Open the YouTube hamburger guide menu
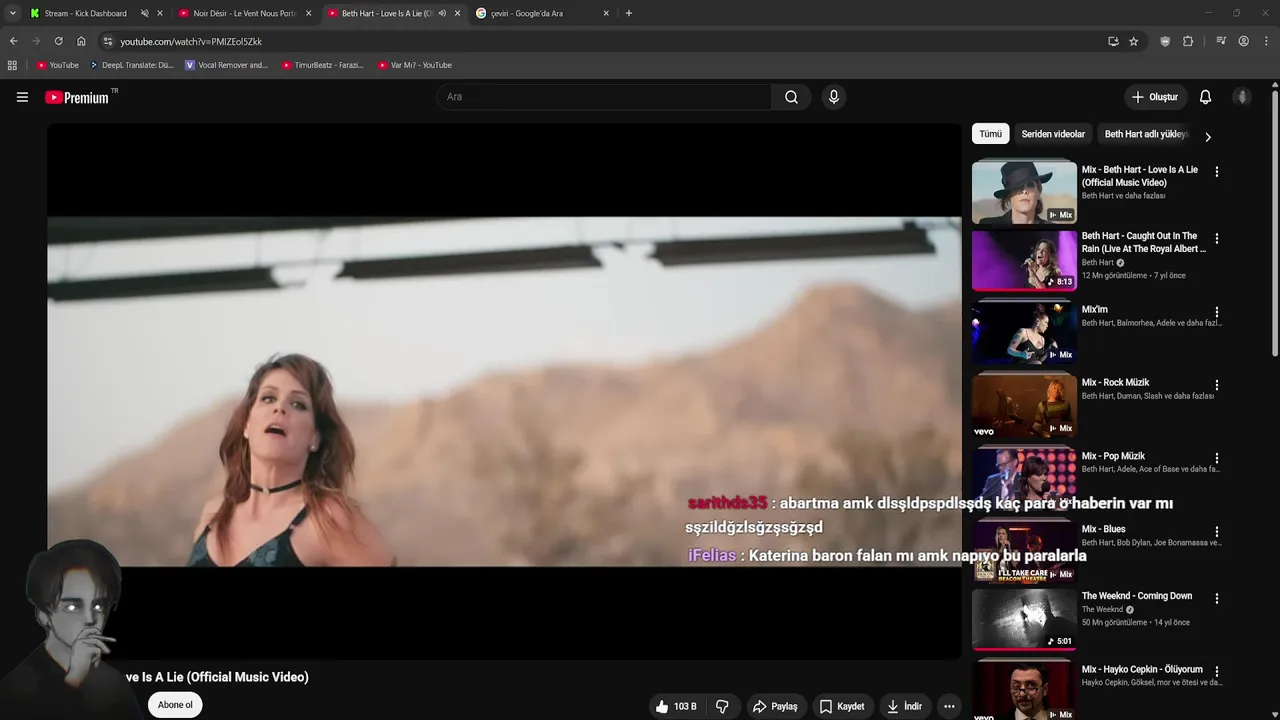 pyautogui.click(x=22, y=97)
